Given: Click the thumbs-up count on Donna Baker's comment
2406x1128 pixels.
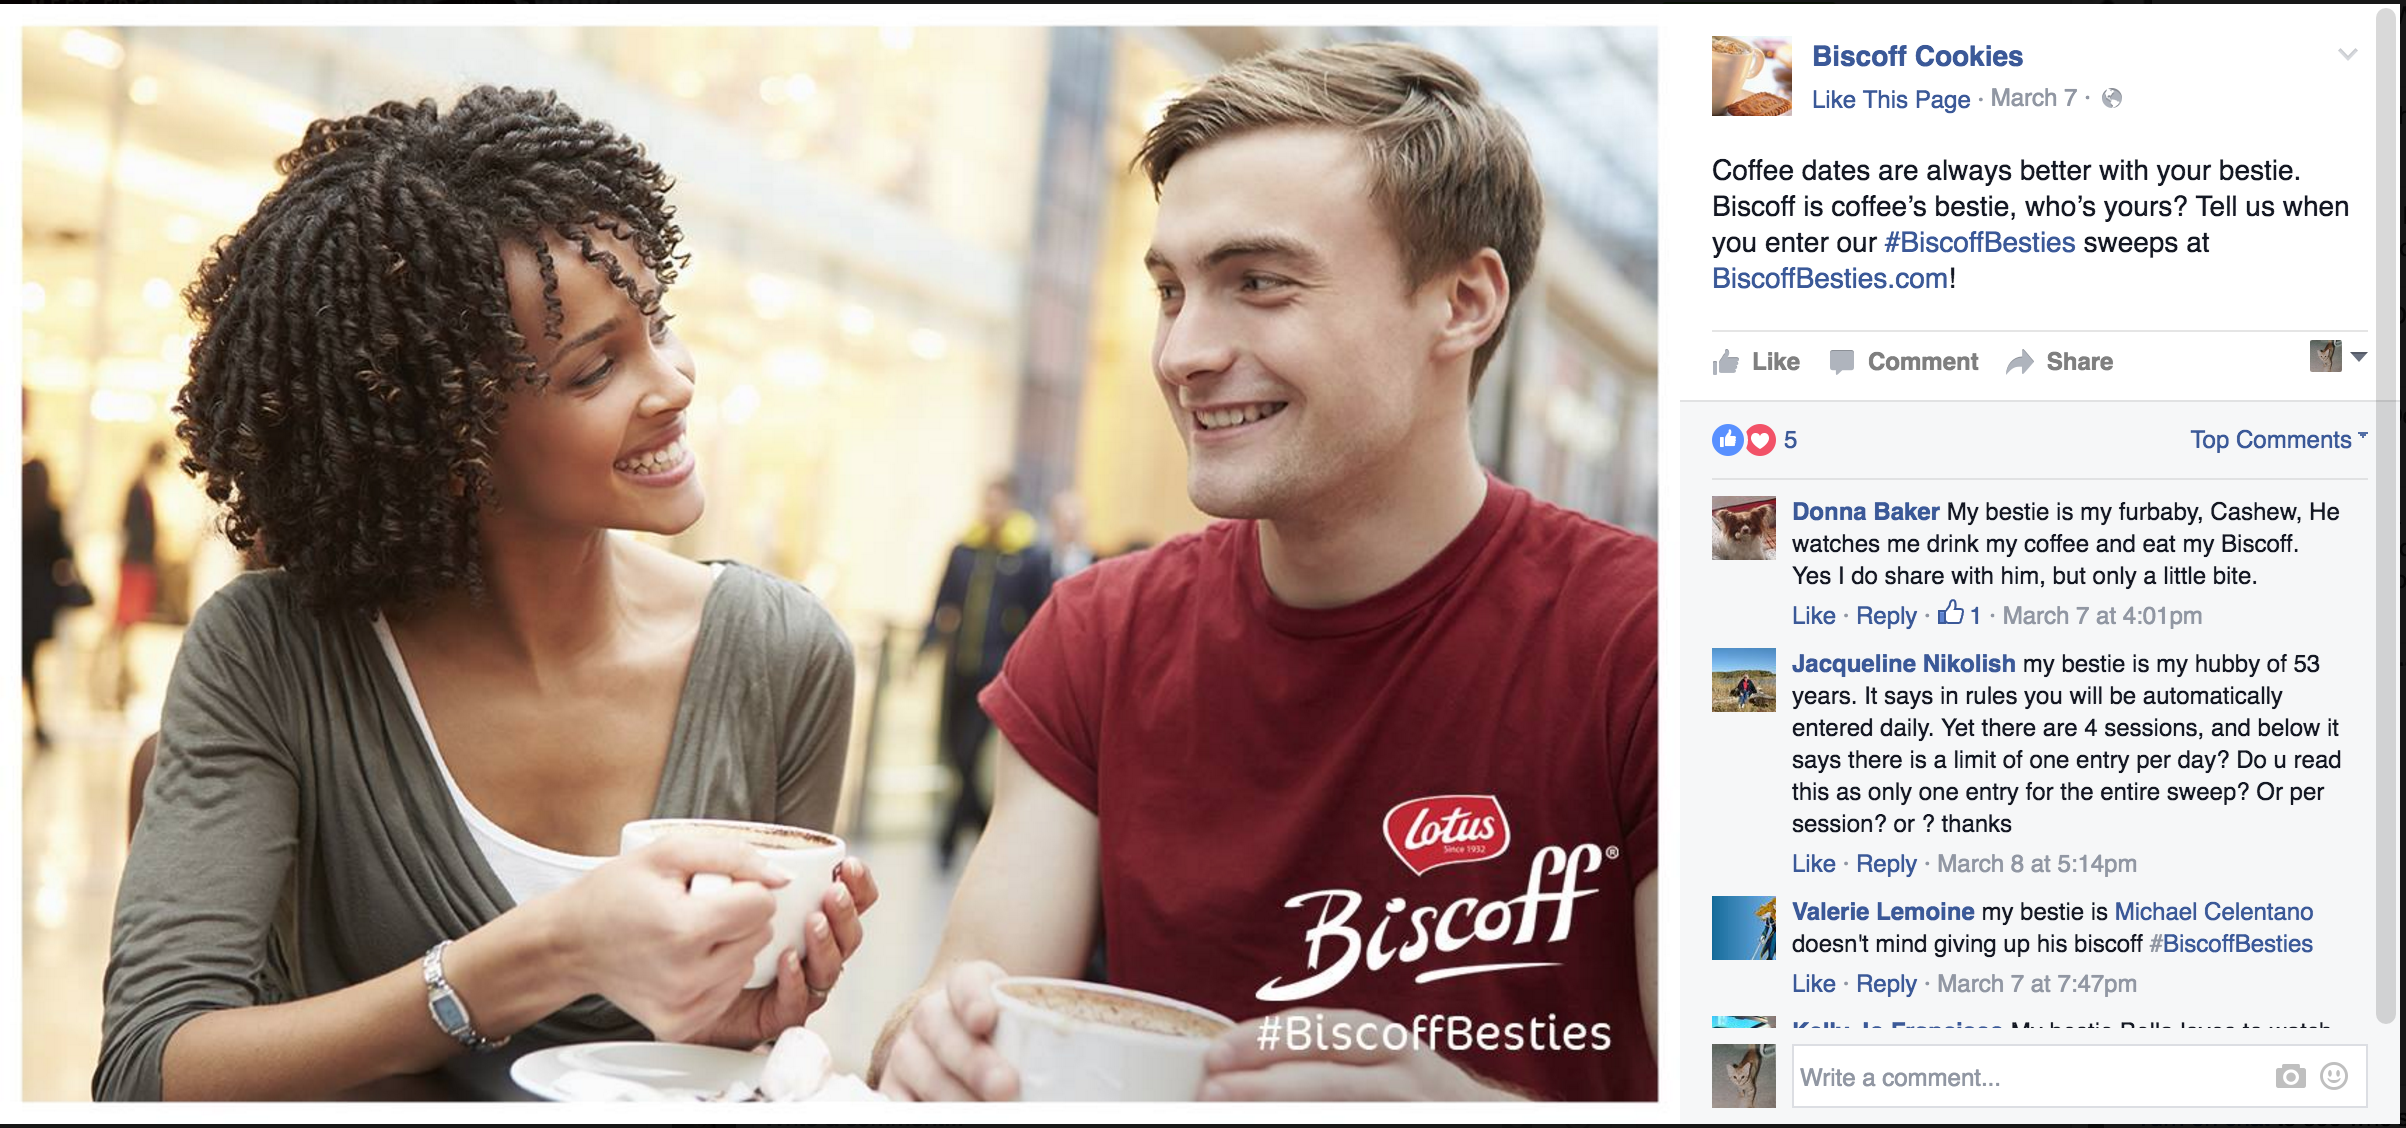Looking at the screenshot, I should click(1960, 614).
